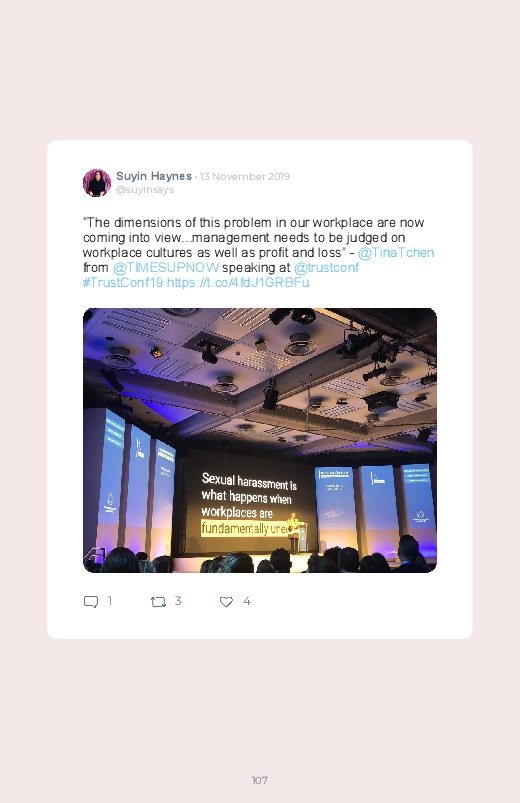Click the "Sexual harassment is" slide text
The width and height of the screenshot is (520, 803).
click(249, 481)
